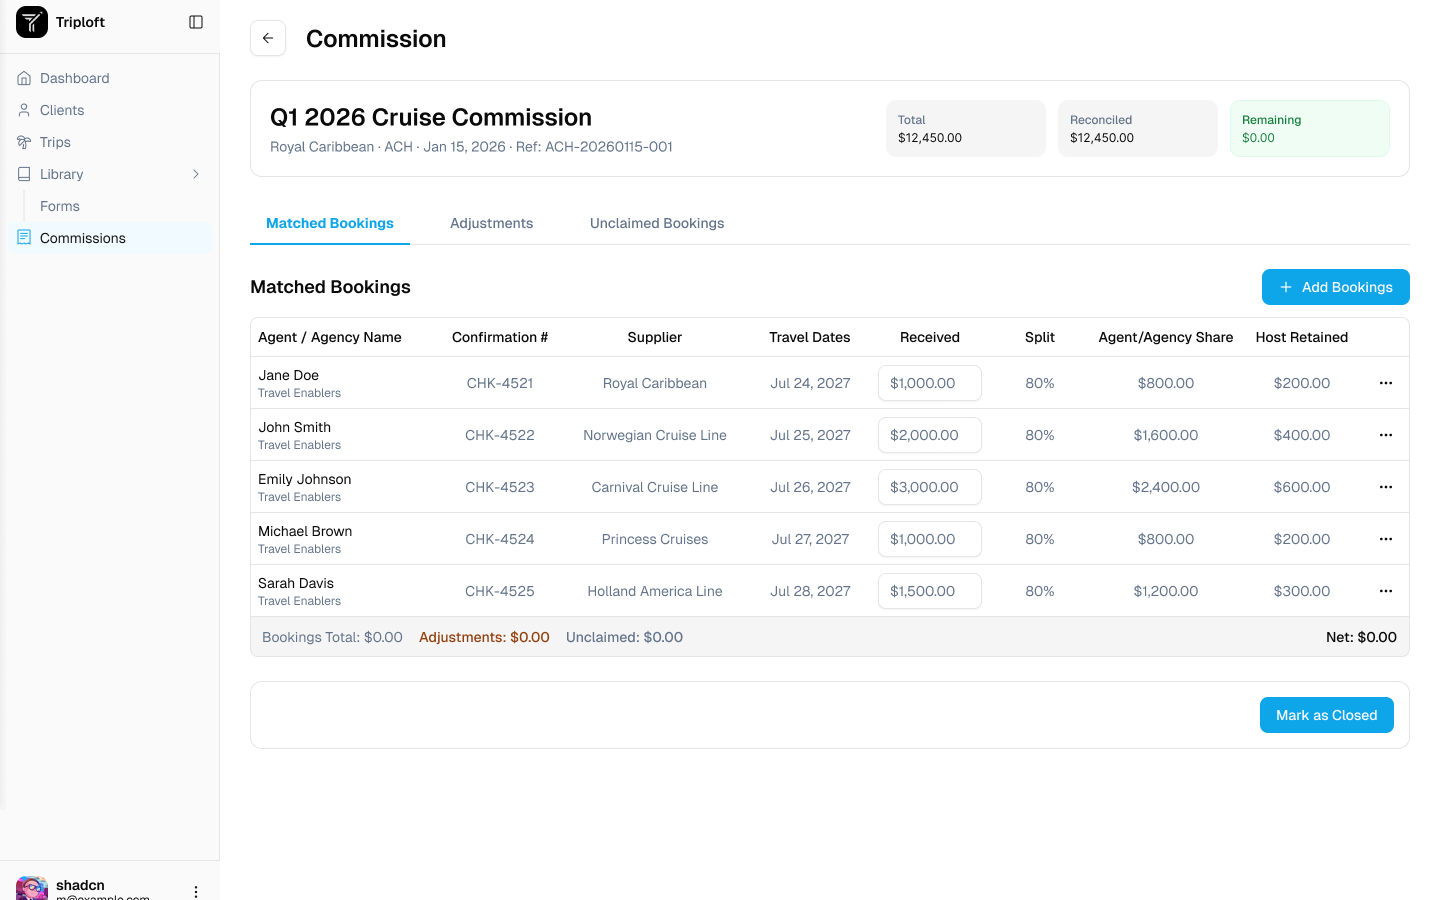Expand the Library section chevron

coord(196,174)
